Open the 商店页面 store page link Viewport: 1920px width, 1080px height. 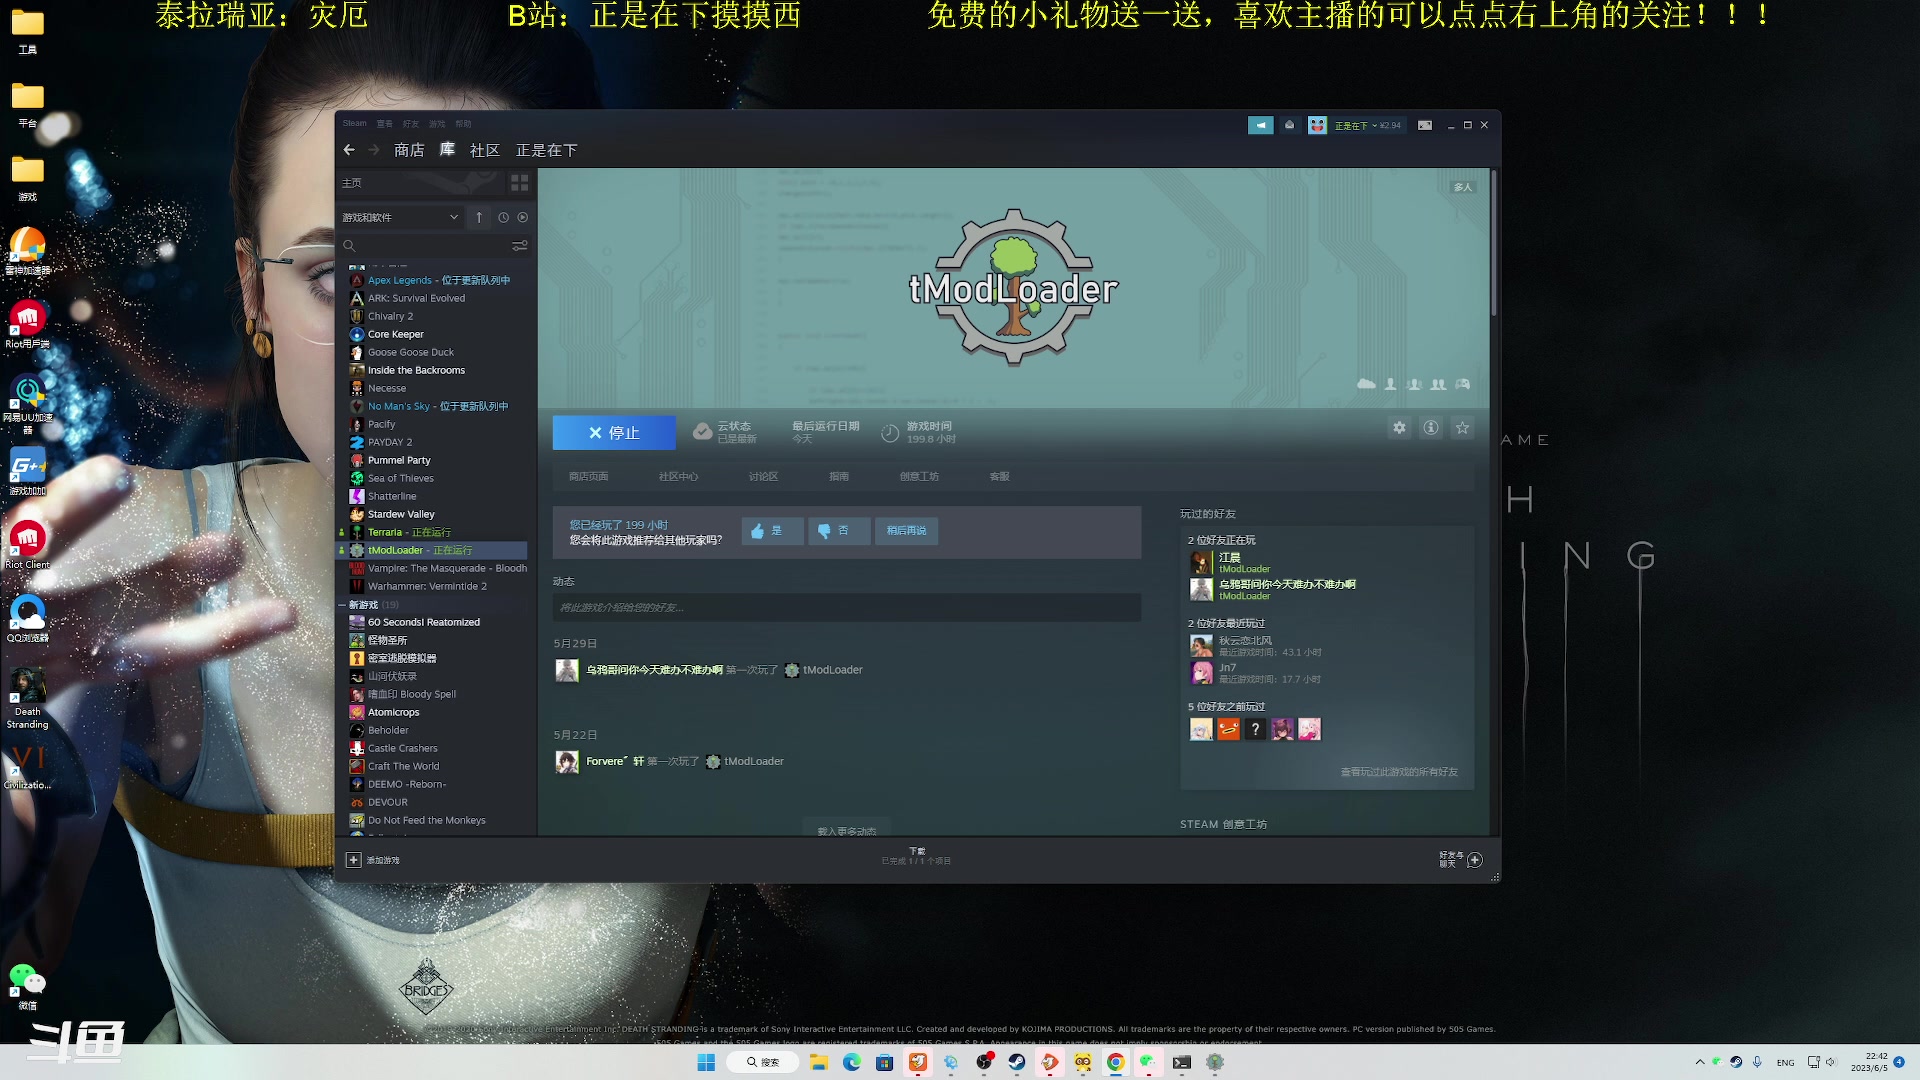coord(588,477)
